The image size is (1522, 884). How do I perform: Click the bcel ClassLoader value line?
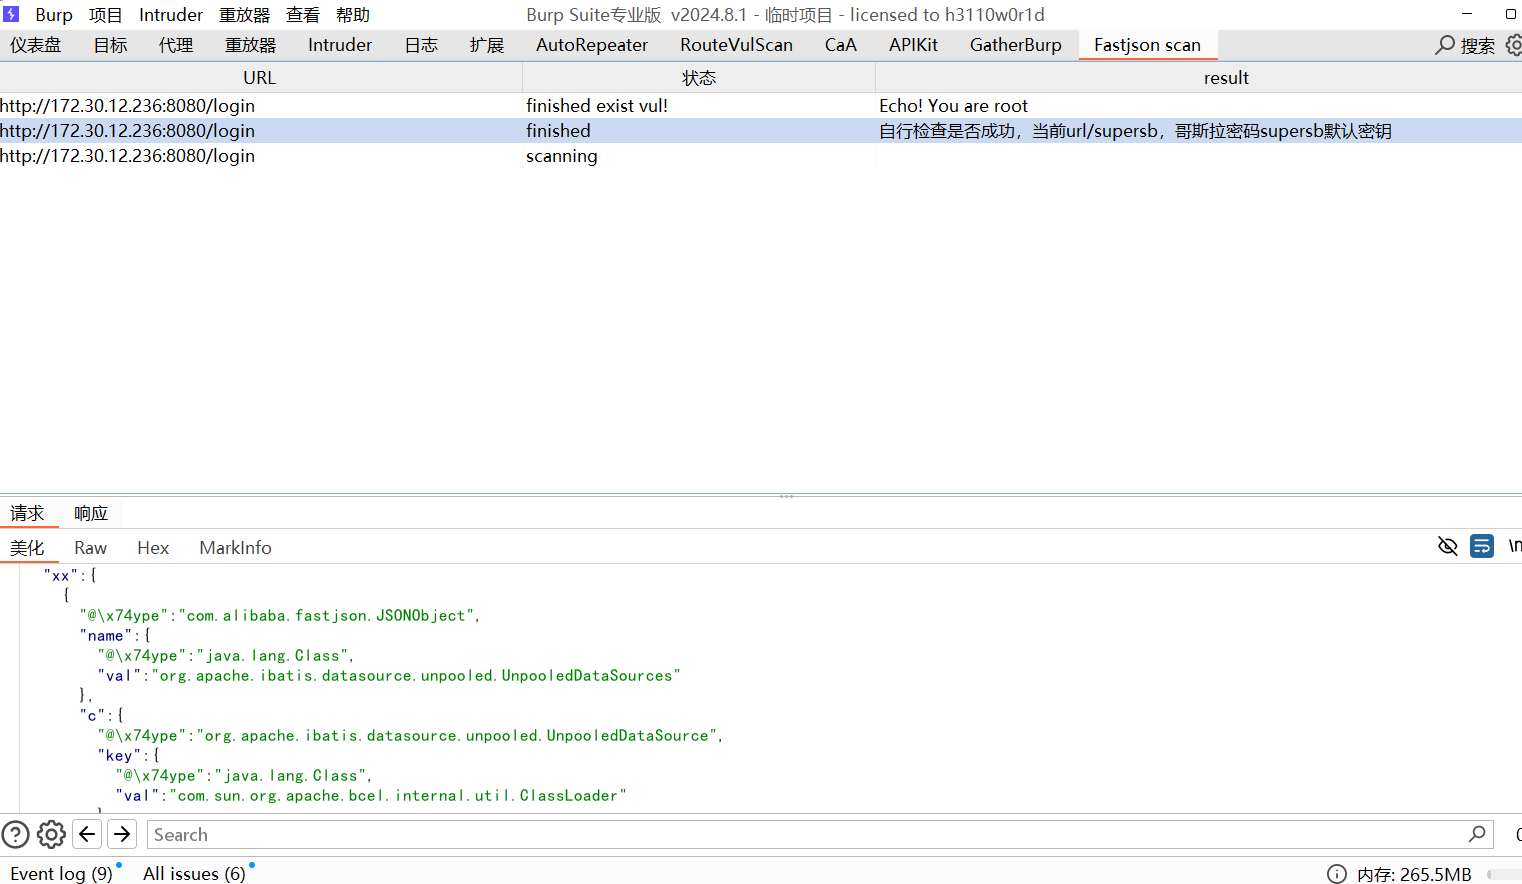371,796
